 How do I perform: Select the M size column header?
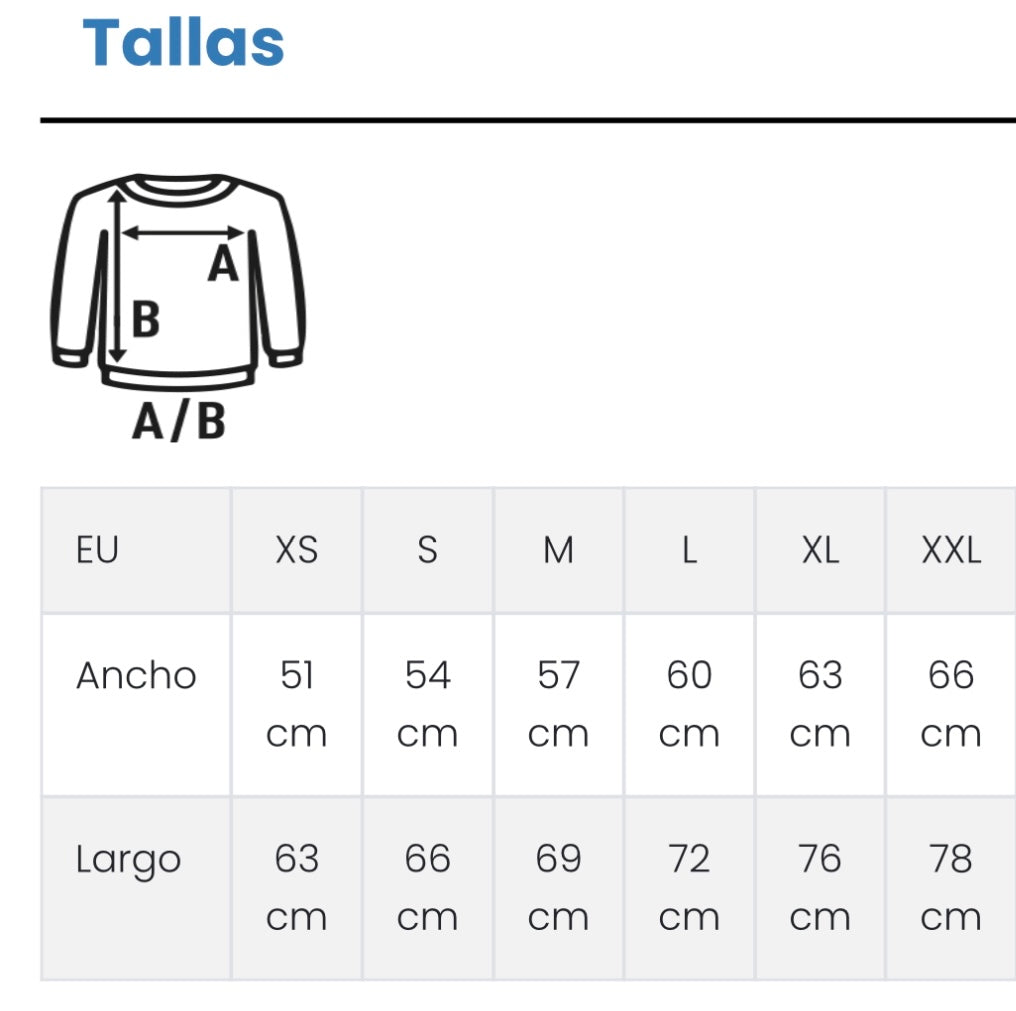[x=558, y=550]
